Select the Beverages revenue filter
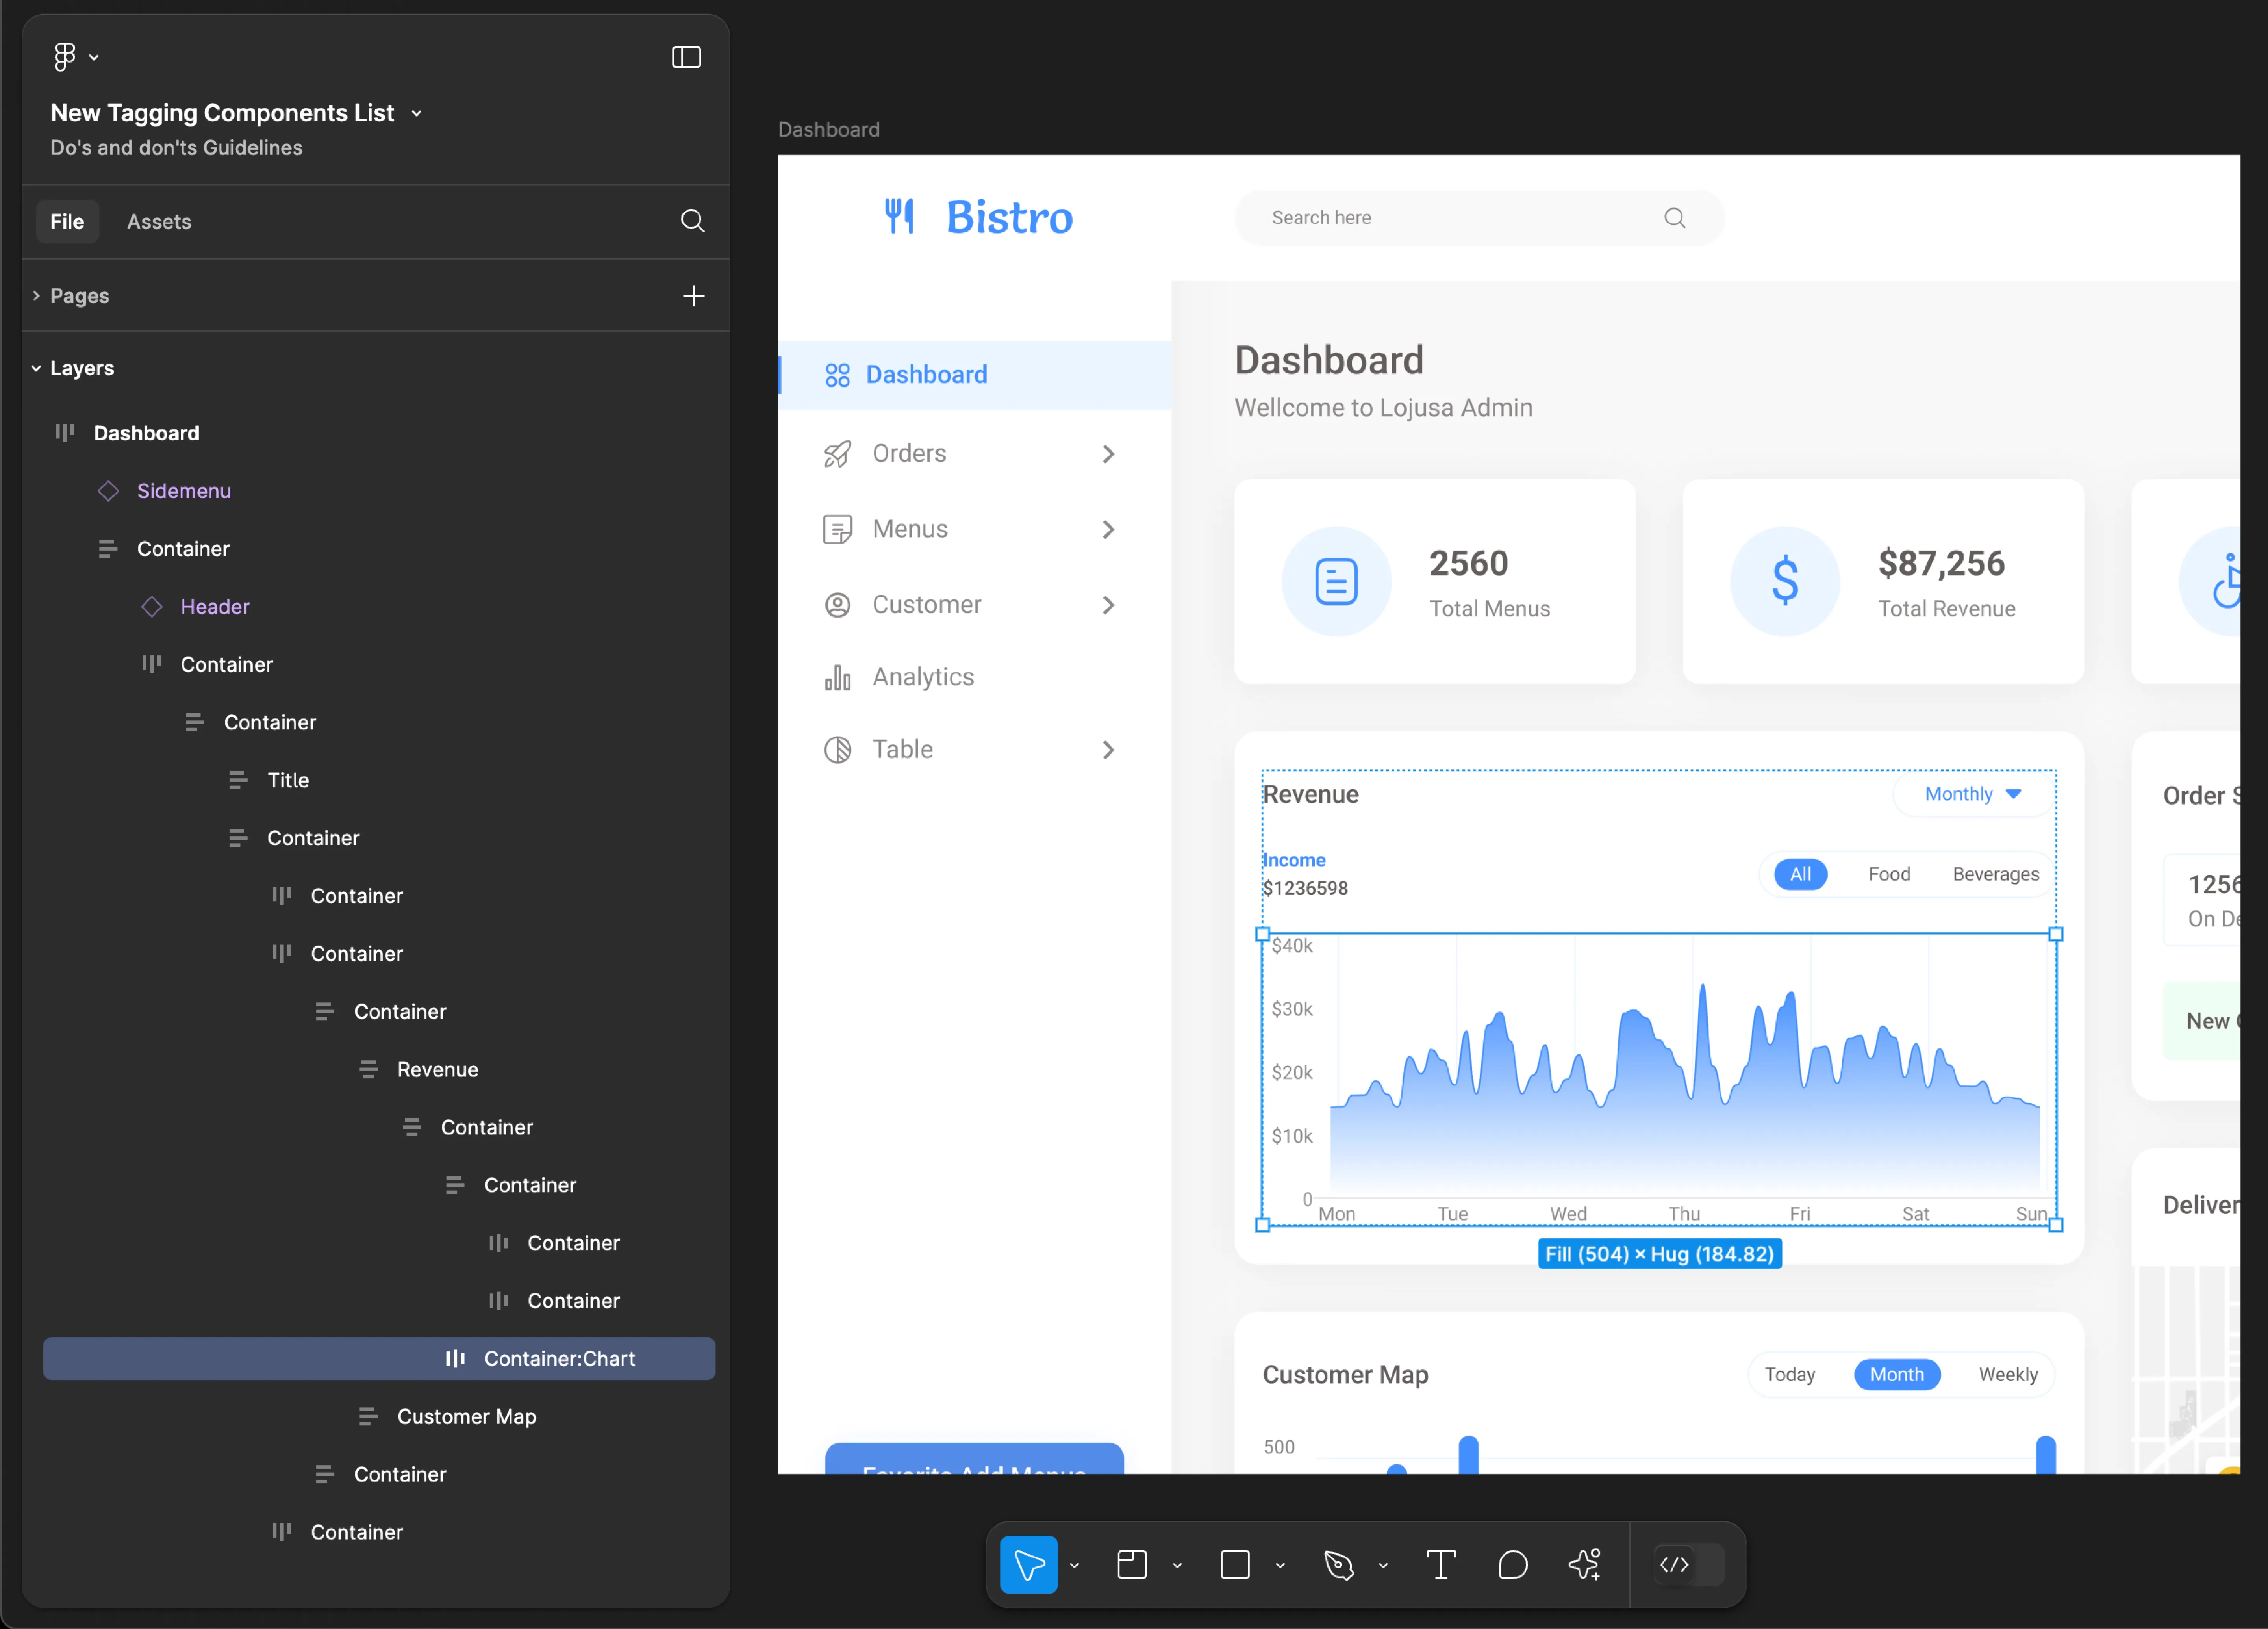 (x=1995, y=874)
